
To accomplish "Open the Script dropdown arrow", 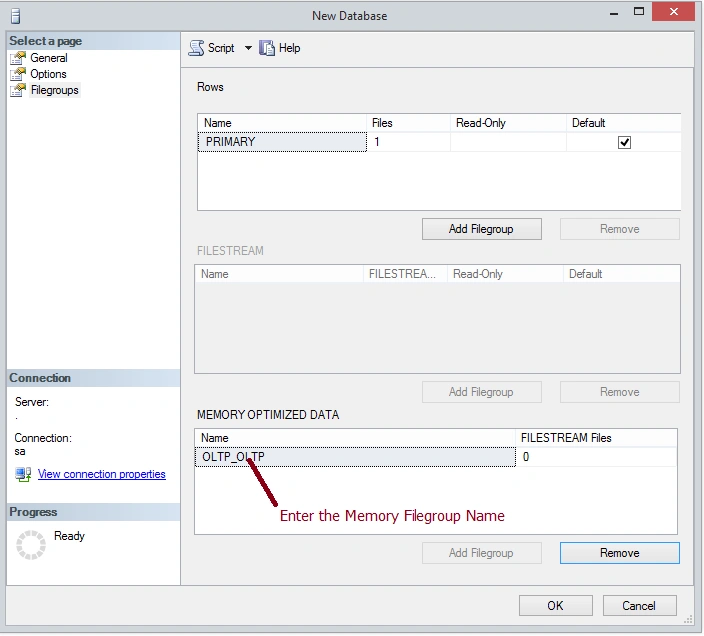I will (248, 48).
